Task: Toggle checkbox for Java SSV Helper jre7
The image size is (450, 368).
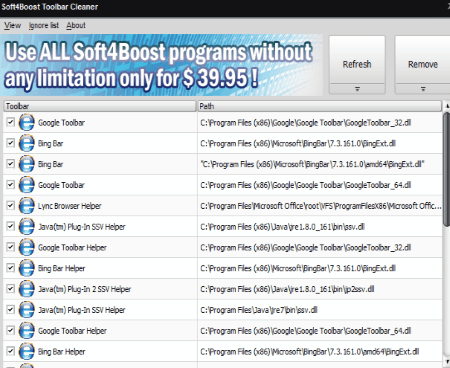Action: [x=10, y=309]
